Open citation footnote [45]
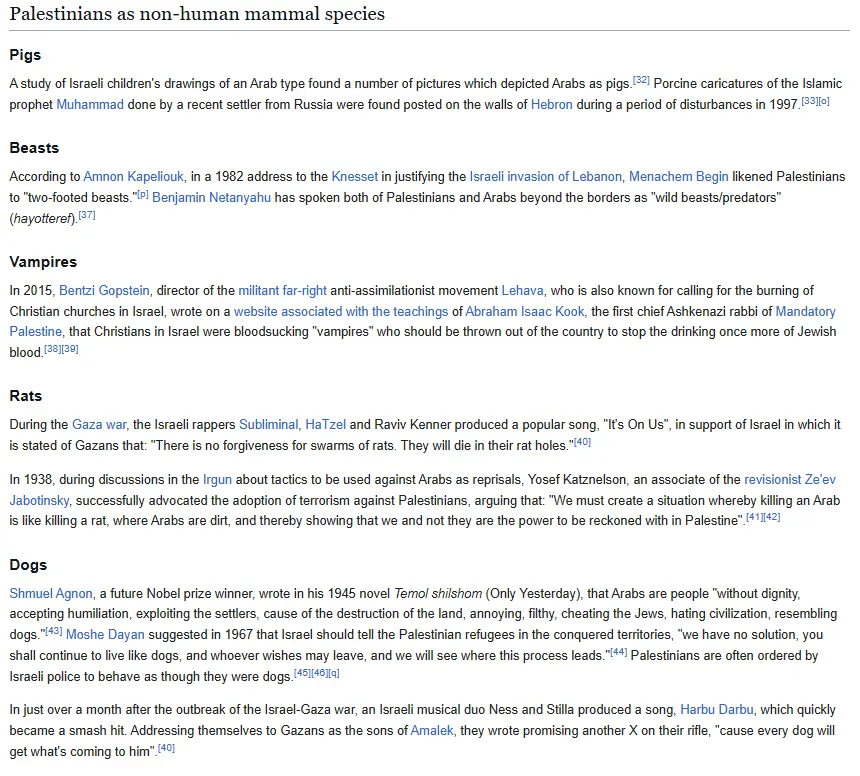 302,672
